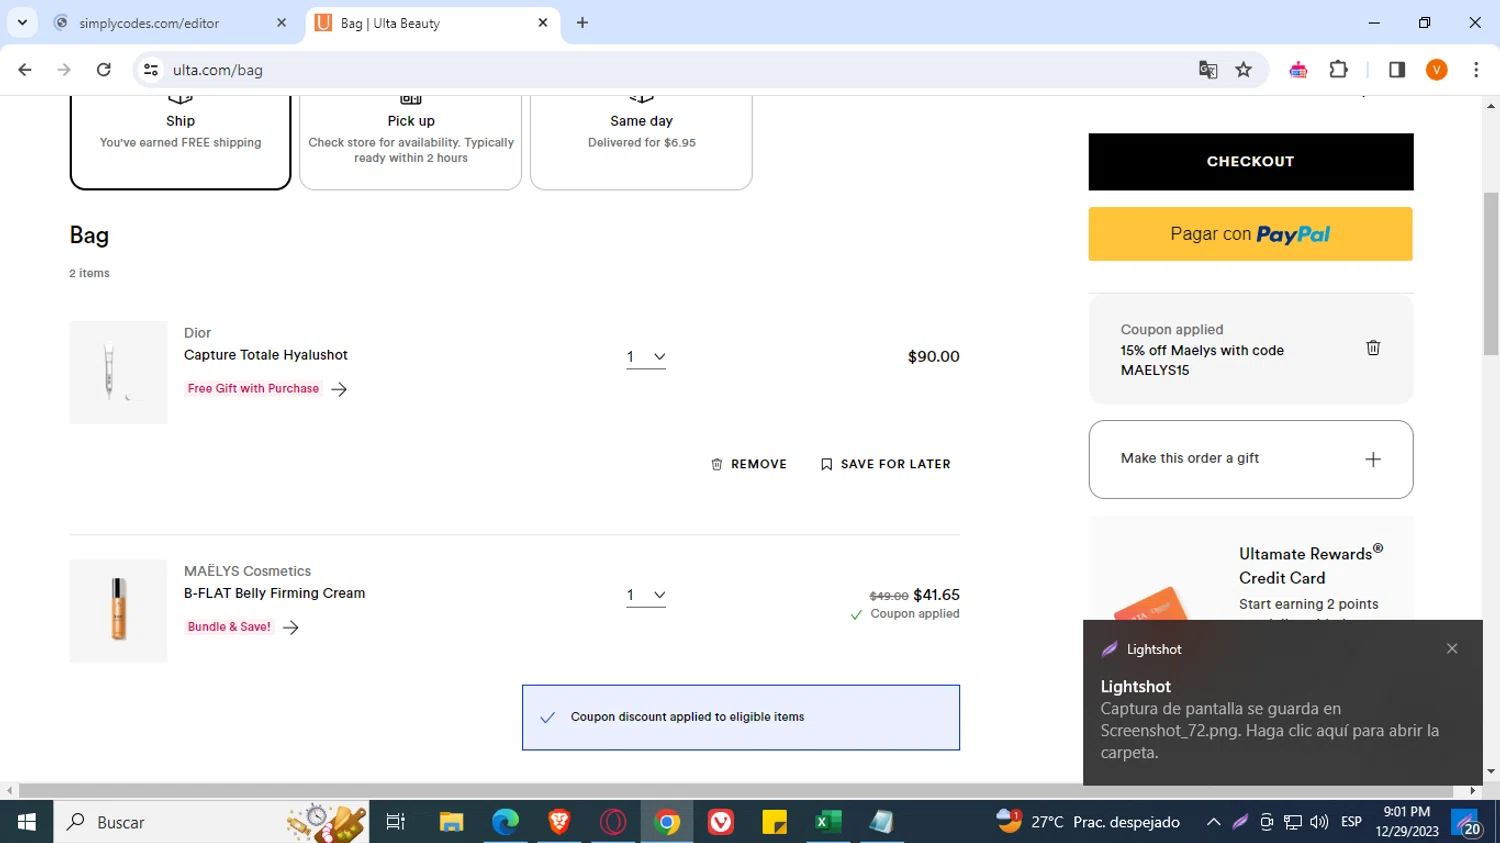Open Sticky Notes from taskbar
Viewport: 1500px width, 843px height.
(x=774, y=822)
